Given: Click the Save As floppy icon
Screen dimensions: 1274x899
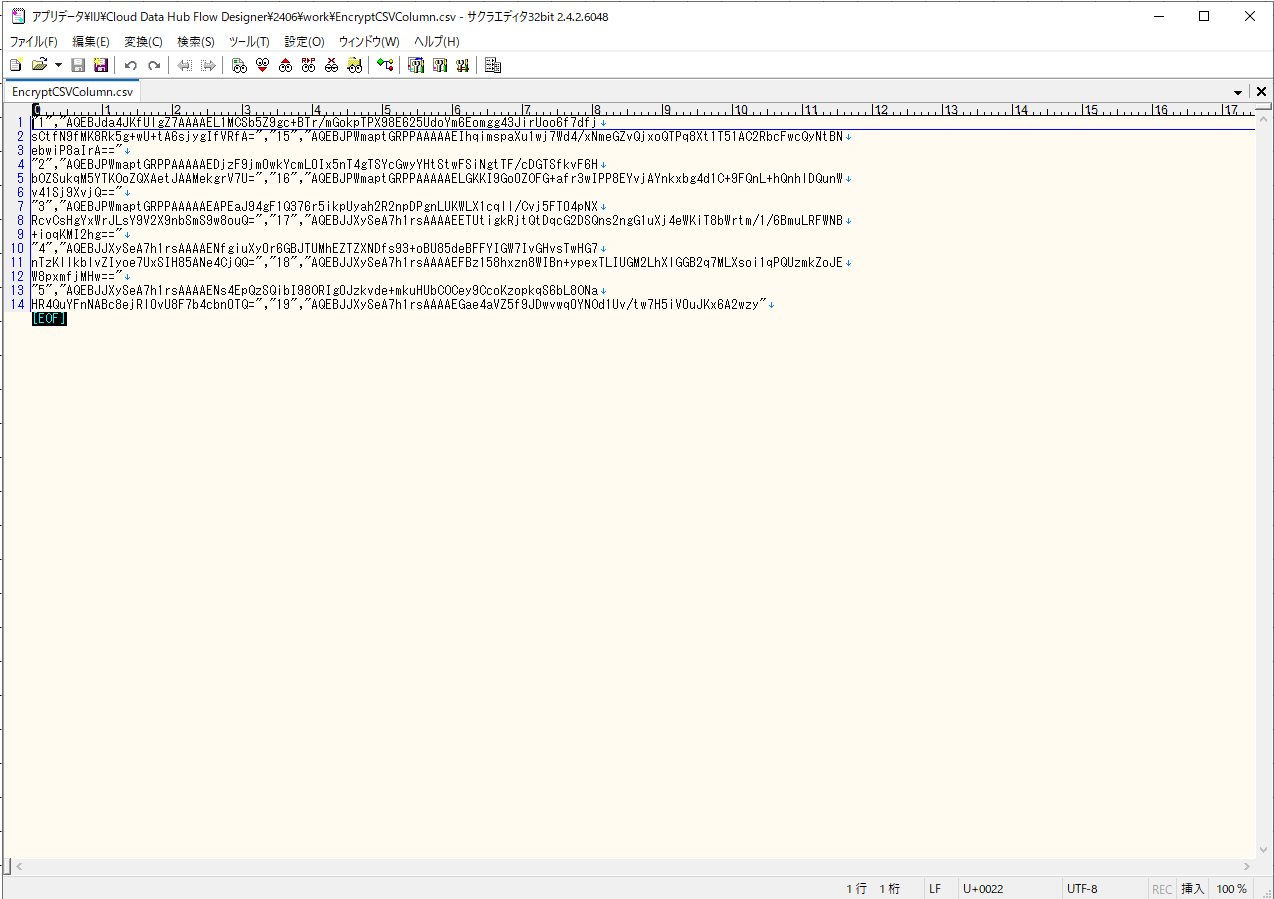Looking at the screenshot, I should click(x=100, y=65).
